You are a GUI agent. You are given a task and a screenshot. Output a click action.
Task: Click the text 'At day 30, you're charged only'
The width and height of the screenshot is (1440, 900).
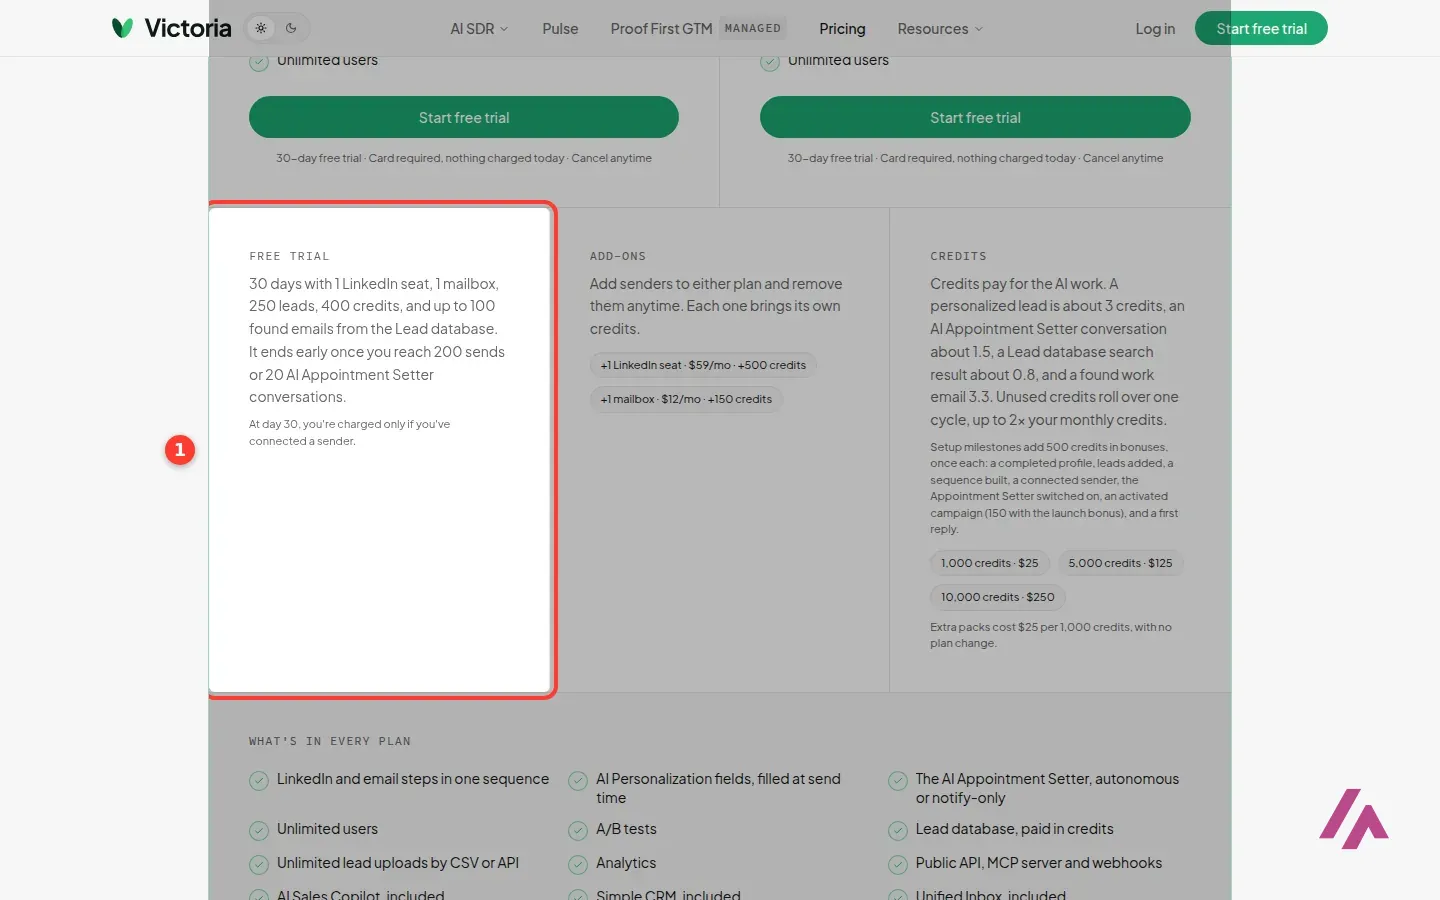click(x=350, y=432)
